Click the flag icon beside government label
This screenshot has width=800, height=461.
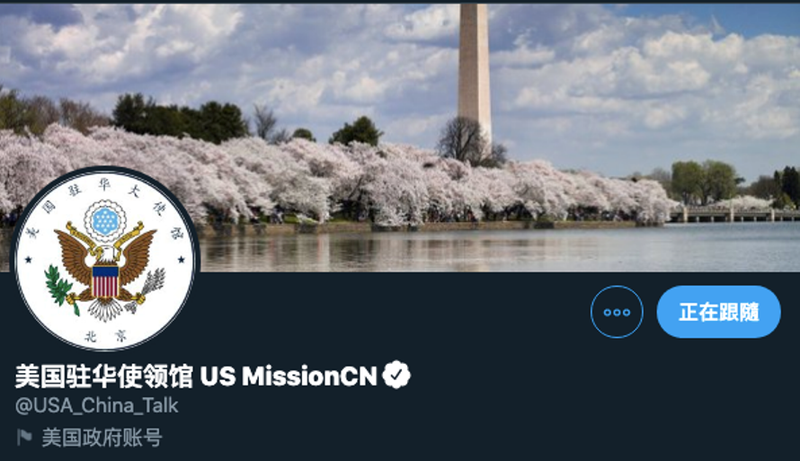[24, 436]
